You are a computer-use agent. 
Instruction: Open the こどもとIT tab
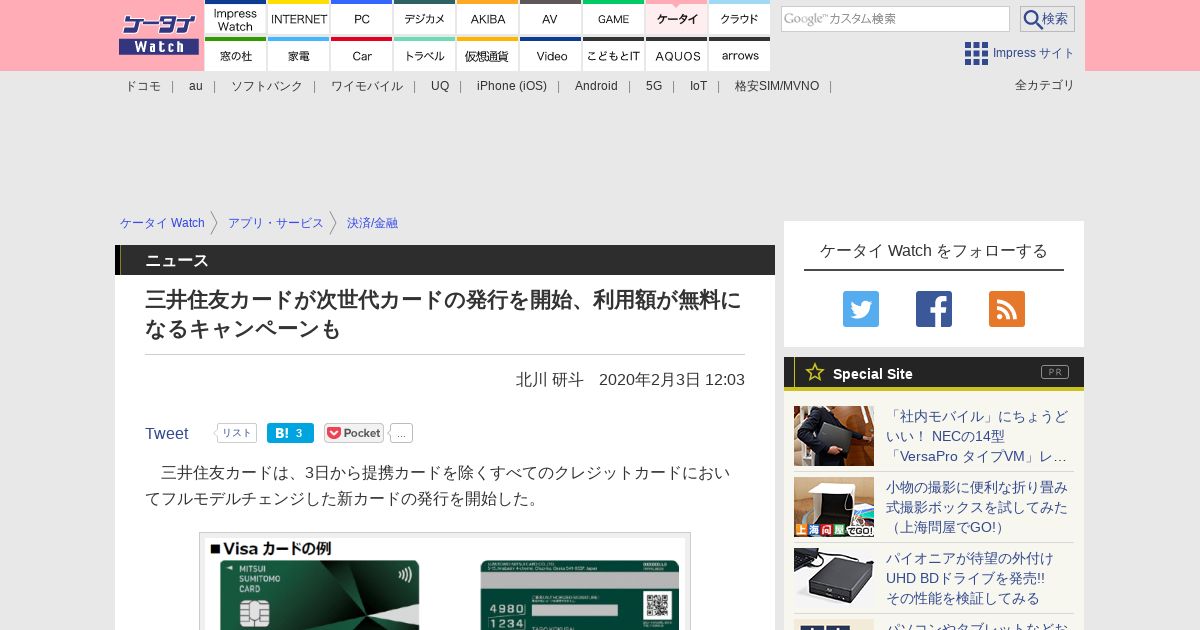(x=613, y=55)
